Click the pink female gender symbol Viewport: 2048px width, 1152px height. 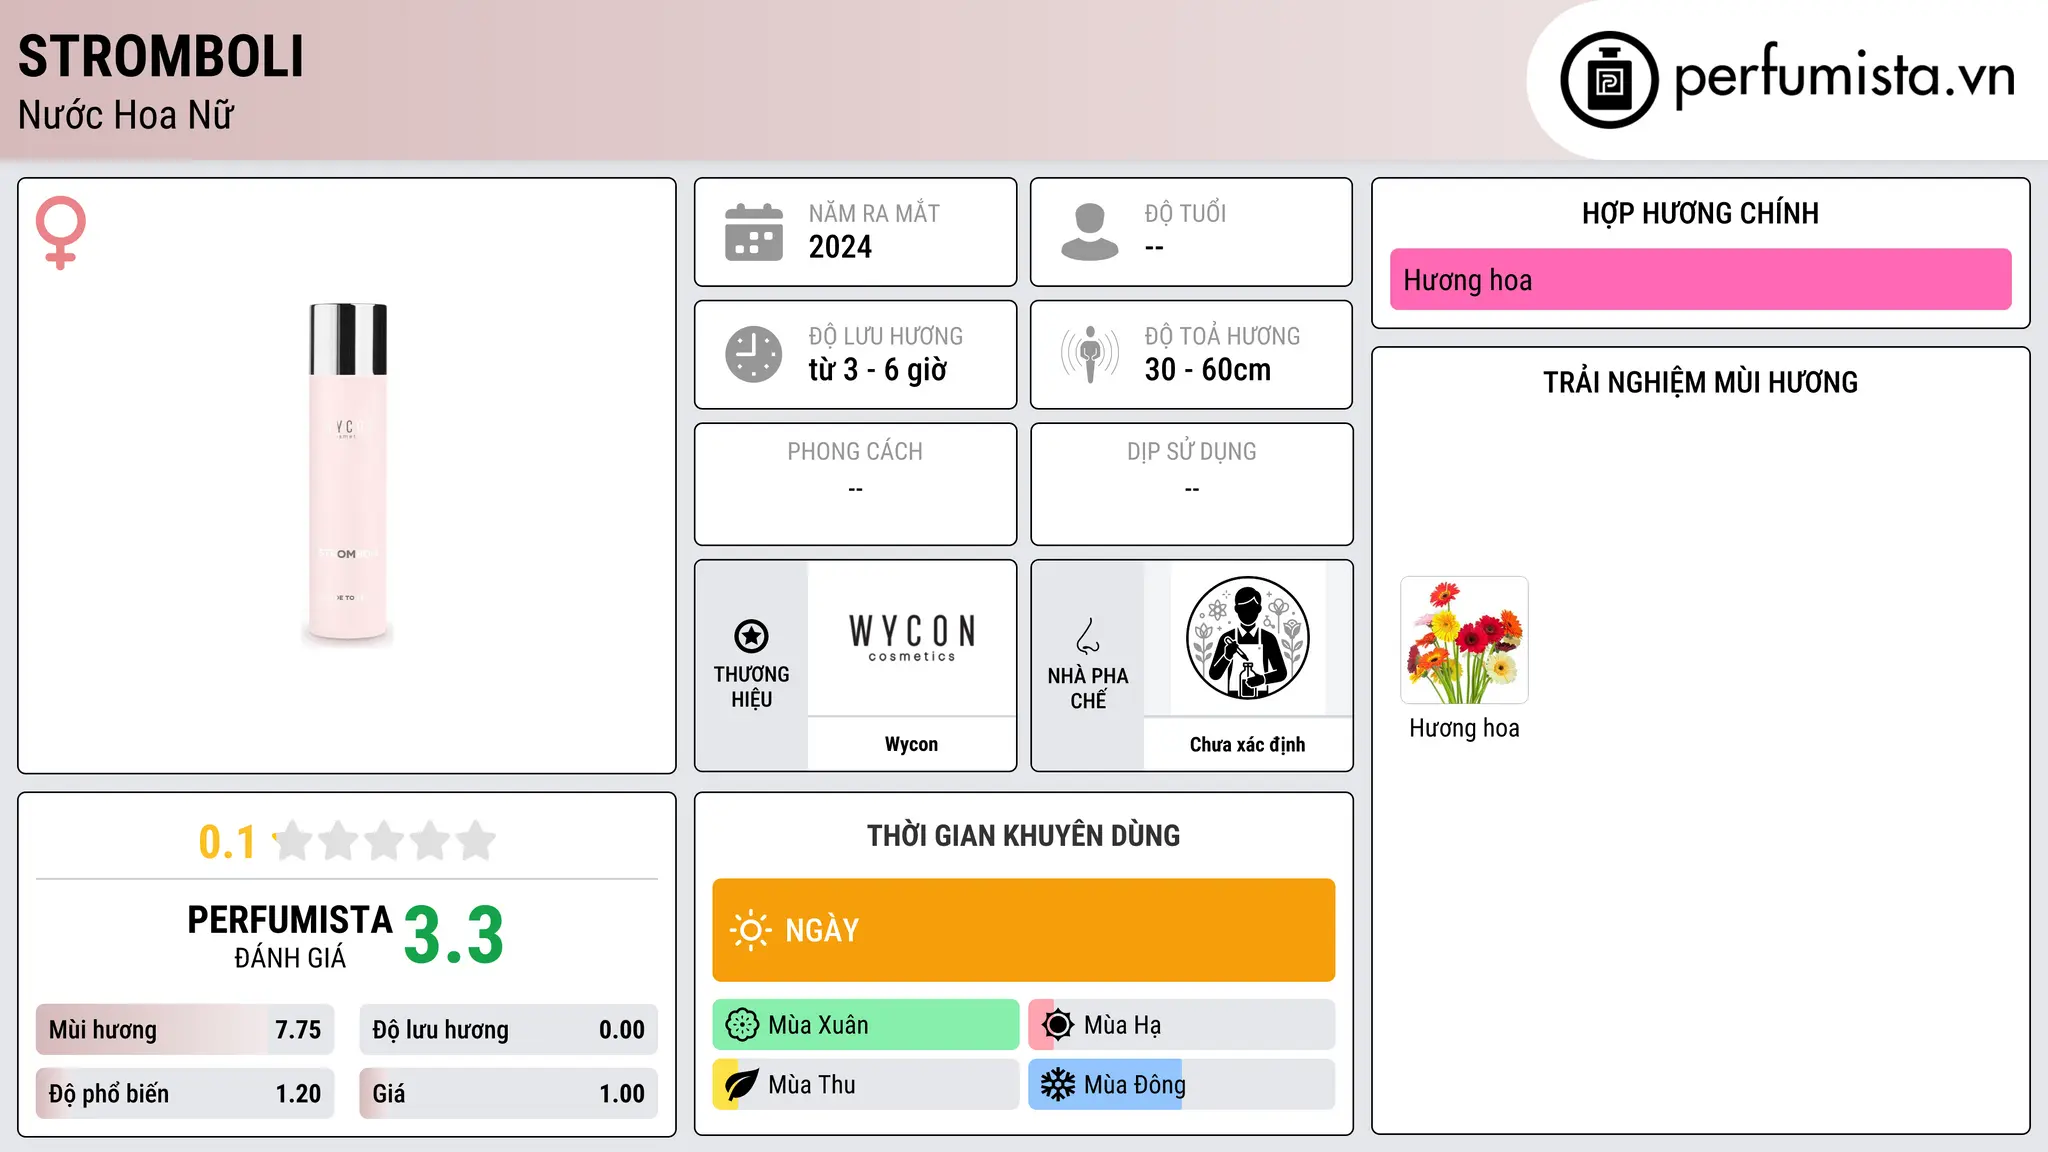pyautogui.click(x=61, y=232)
